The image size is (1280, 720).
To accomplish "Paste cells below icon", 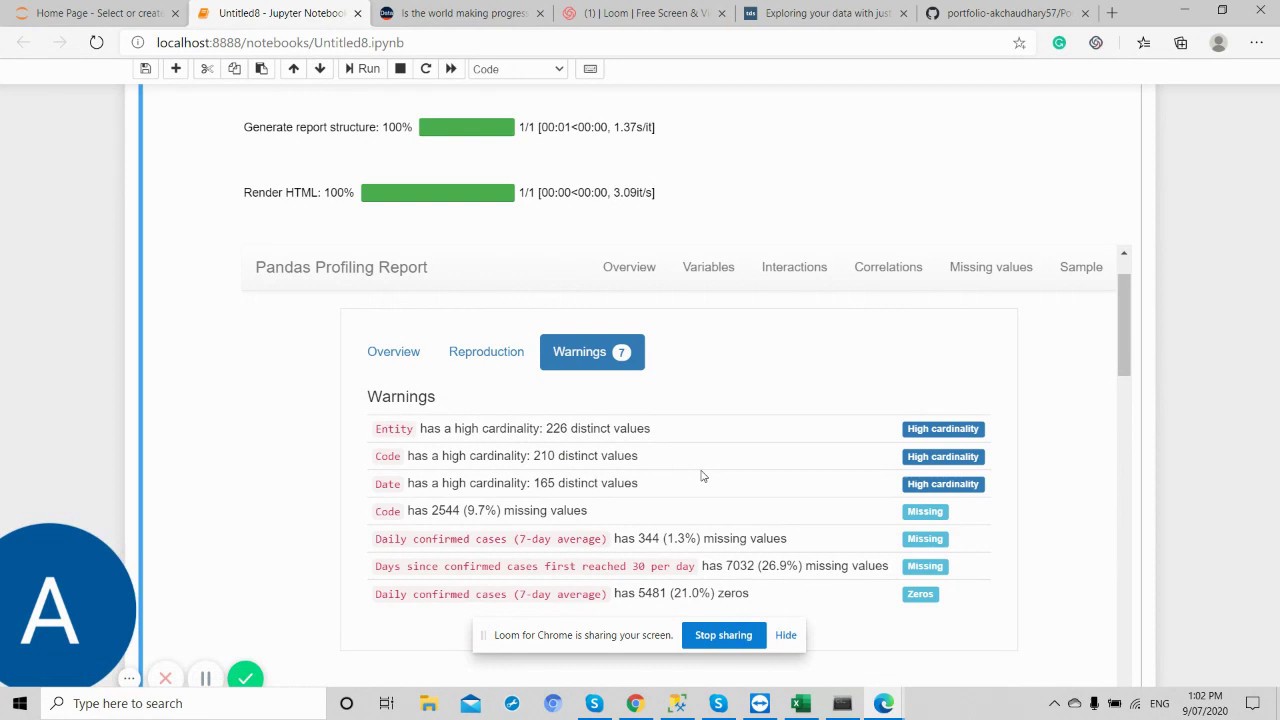I will point(261,69).
